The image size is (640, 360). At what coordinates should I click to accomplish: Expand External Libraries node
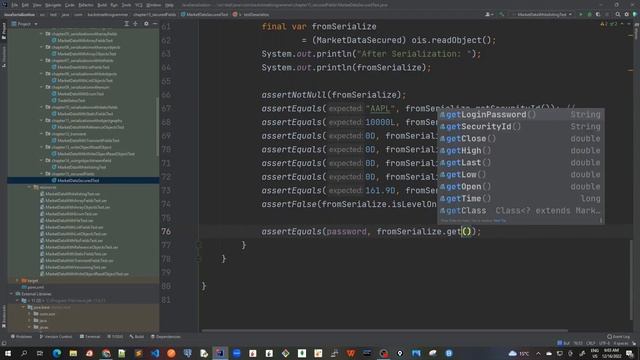(x=12, y=294)
